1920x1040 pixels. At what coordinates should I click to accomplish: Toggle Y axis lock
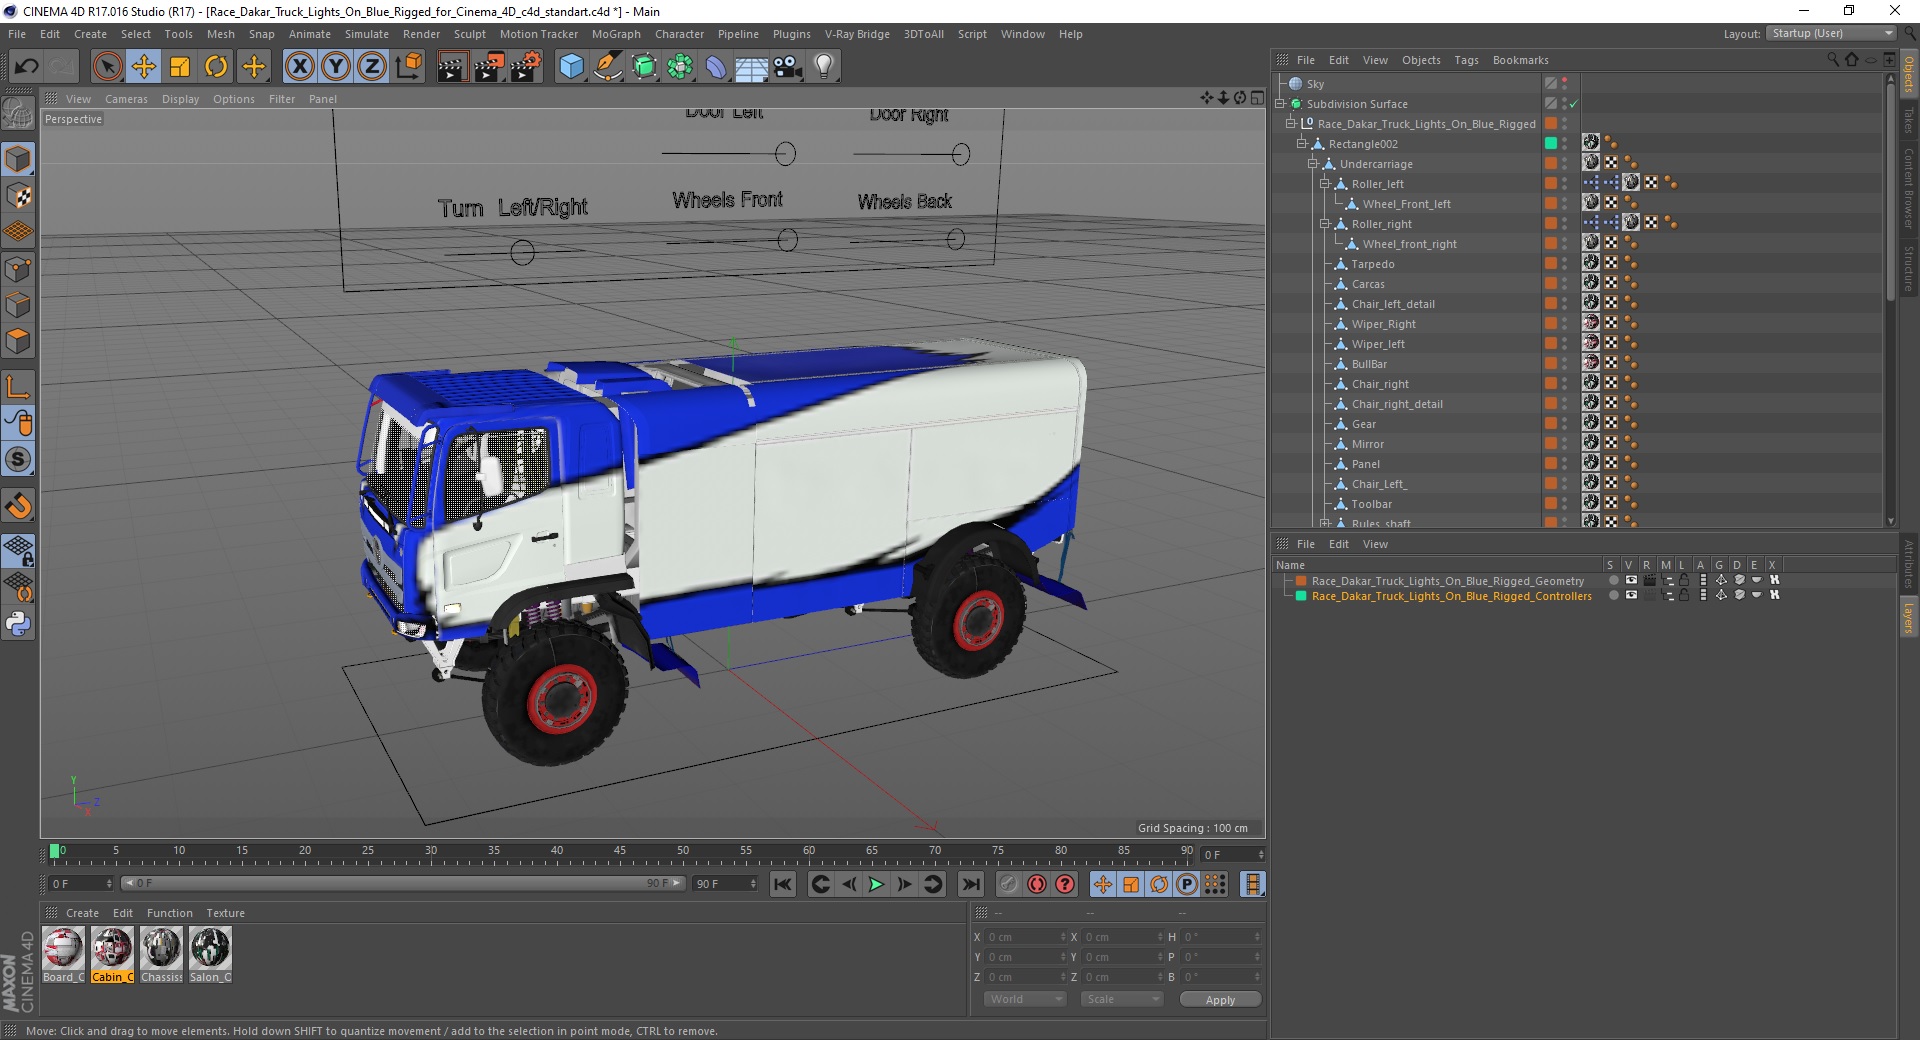tap(336, 67)
